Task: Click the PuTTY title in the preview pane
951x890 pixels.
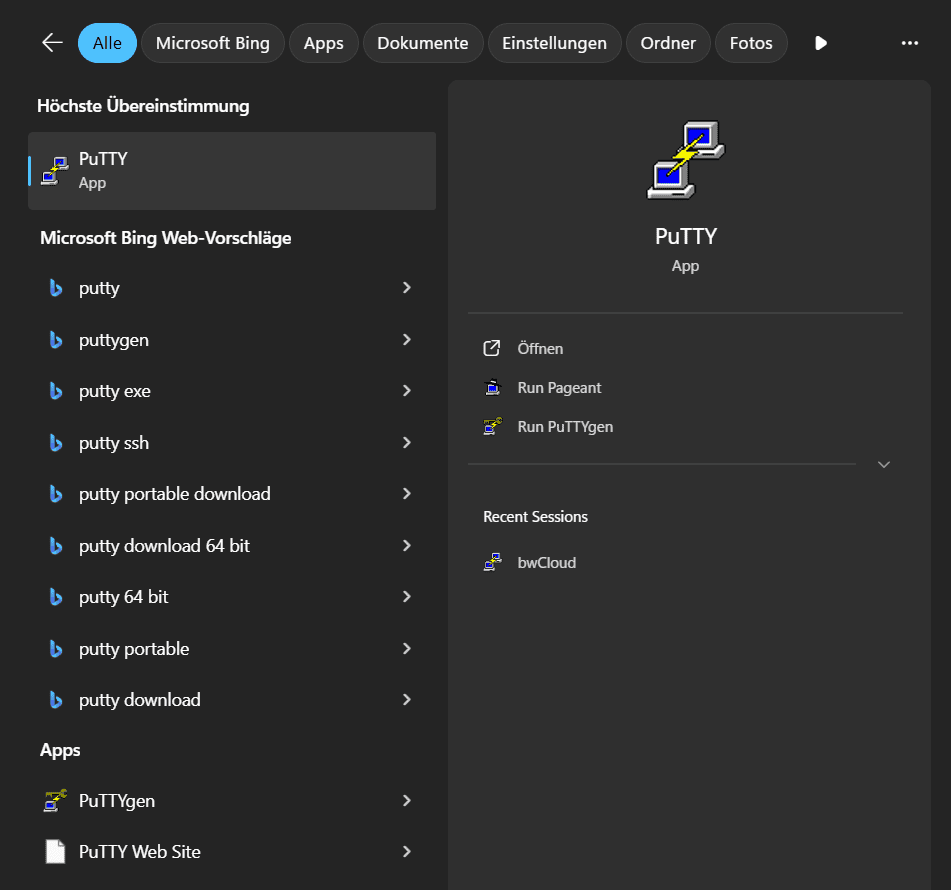Action: click(x=686, y=236)
